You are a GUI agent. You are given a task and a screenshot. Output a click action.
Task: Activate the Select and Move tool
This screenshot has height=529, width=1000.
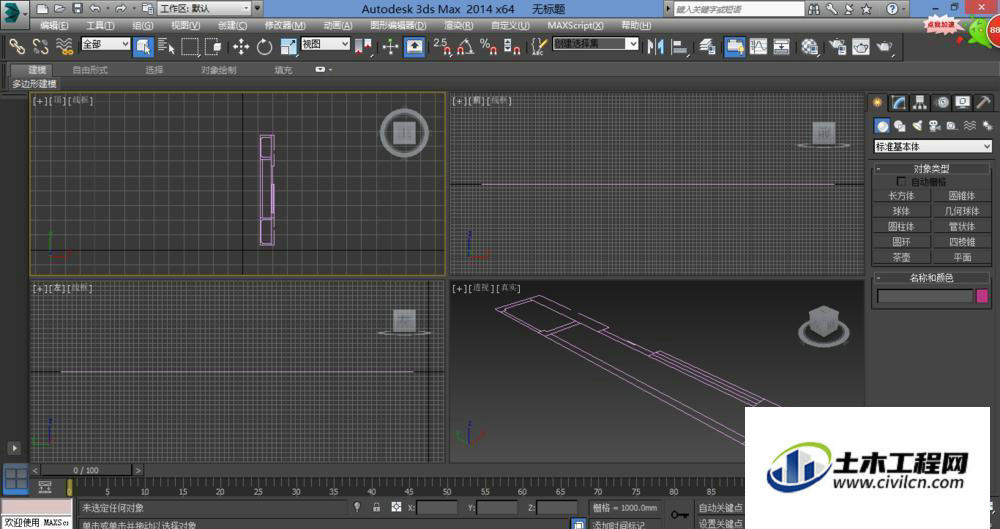[241, 47]
